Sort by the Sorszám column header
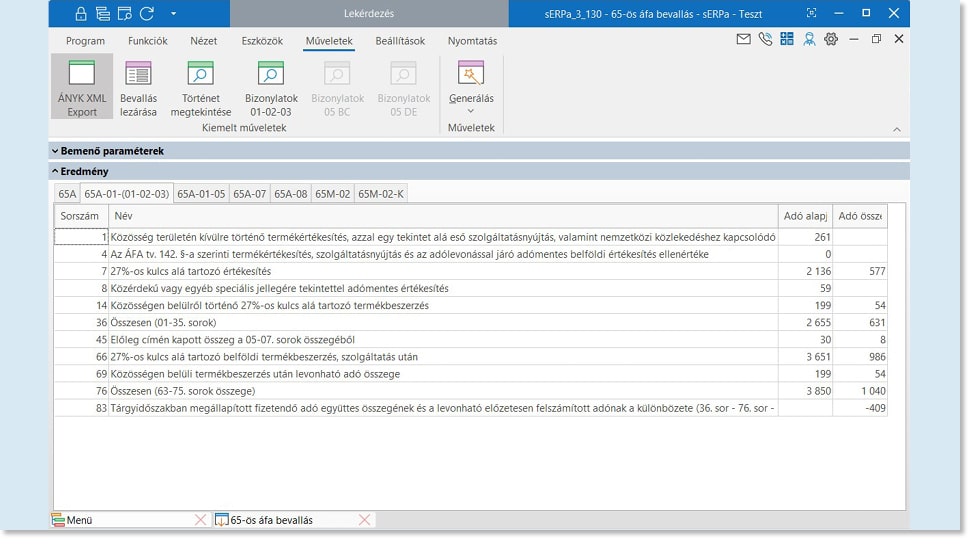Image resolution: width=980 pixels, height=550 pixels. (x=81, y=216)
